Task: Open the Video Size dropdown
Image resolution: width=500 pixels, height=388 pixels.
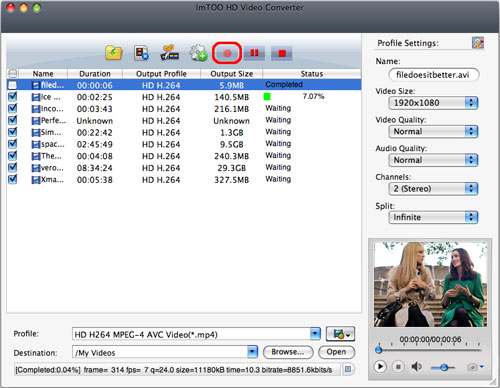Action: [x=433, y=103]
